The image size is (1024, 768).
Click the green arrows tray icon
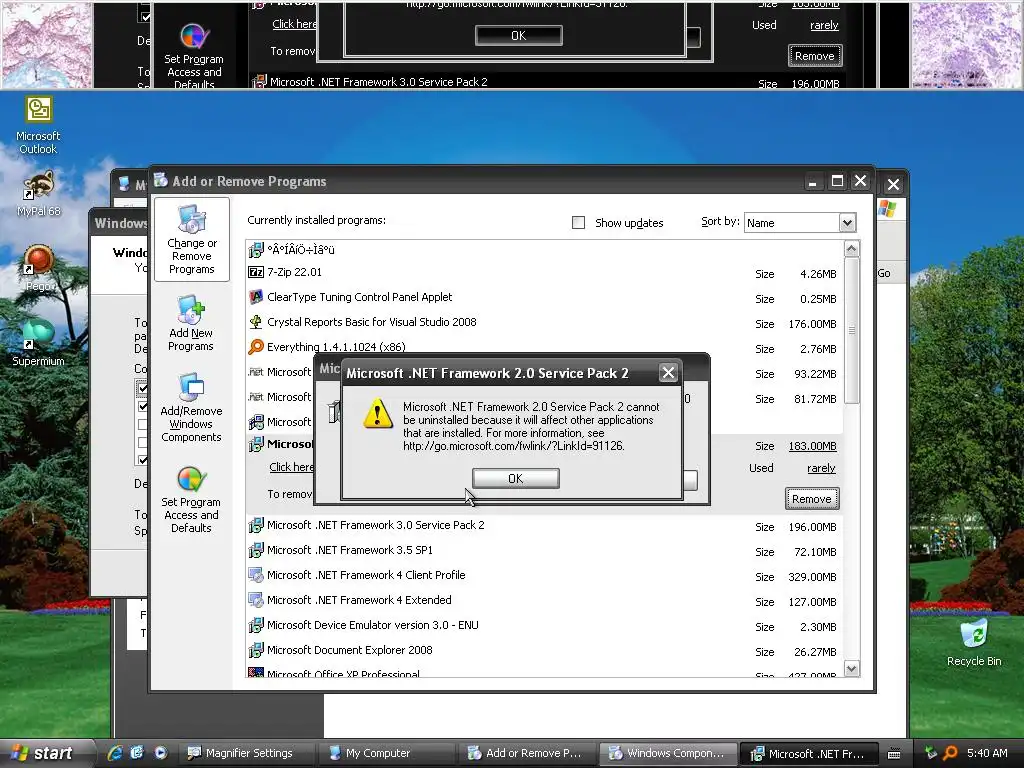point(930,753)
